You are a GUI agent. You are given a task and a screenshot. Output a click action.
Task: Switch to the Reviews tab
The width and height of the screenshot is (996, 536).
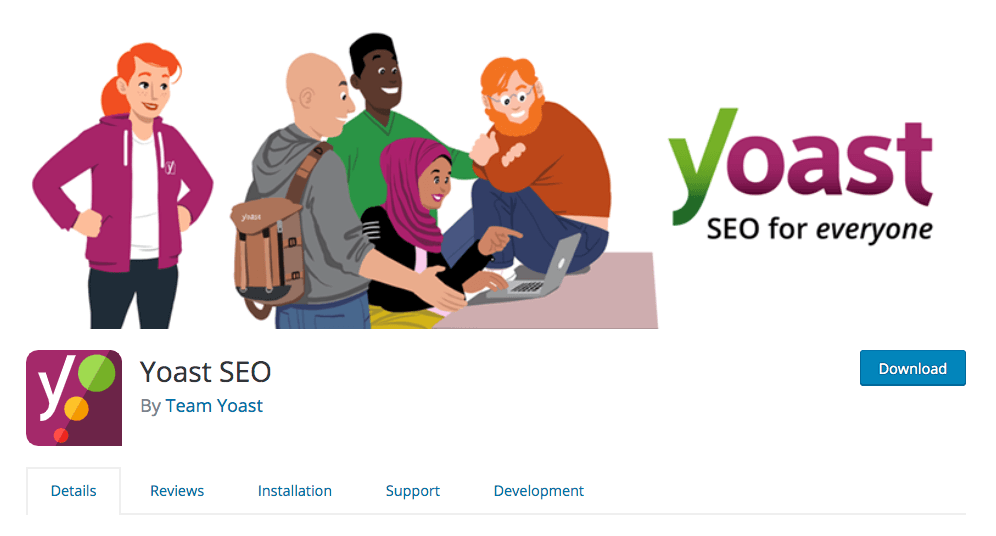[x=177, y=491]
